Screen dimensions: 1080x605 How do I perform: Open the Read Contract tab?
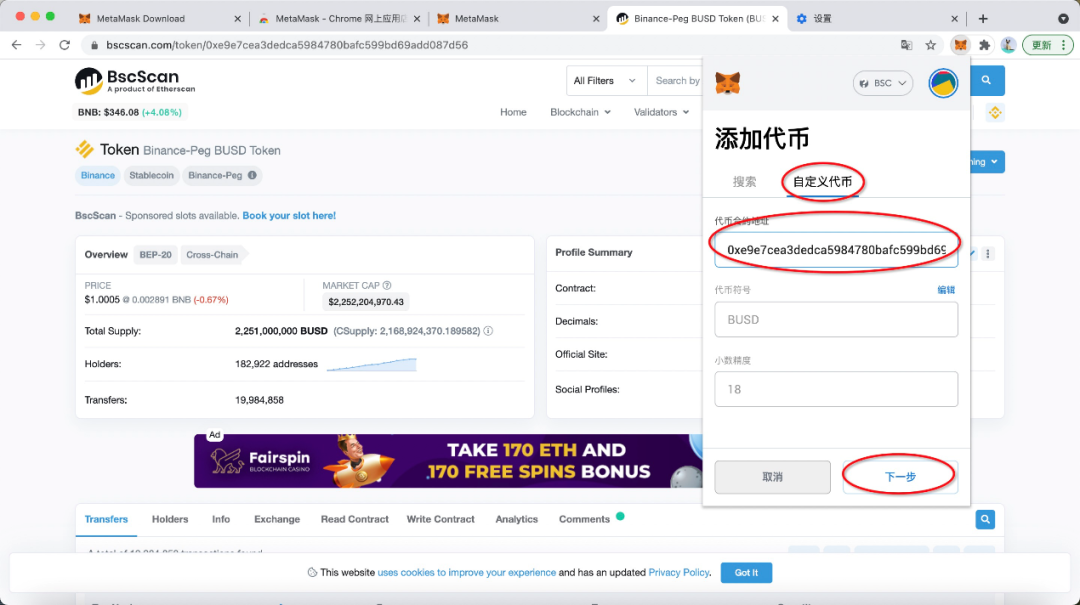click(354, 519)
